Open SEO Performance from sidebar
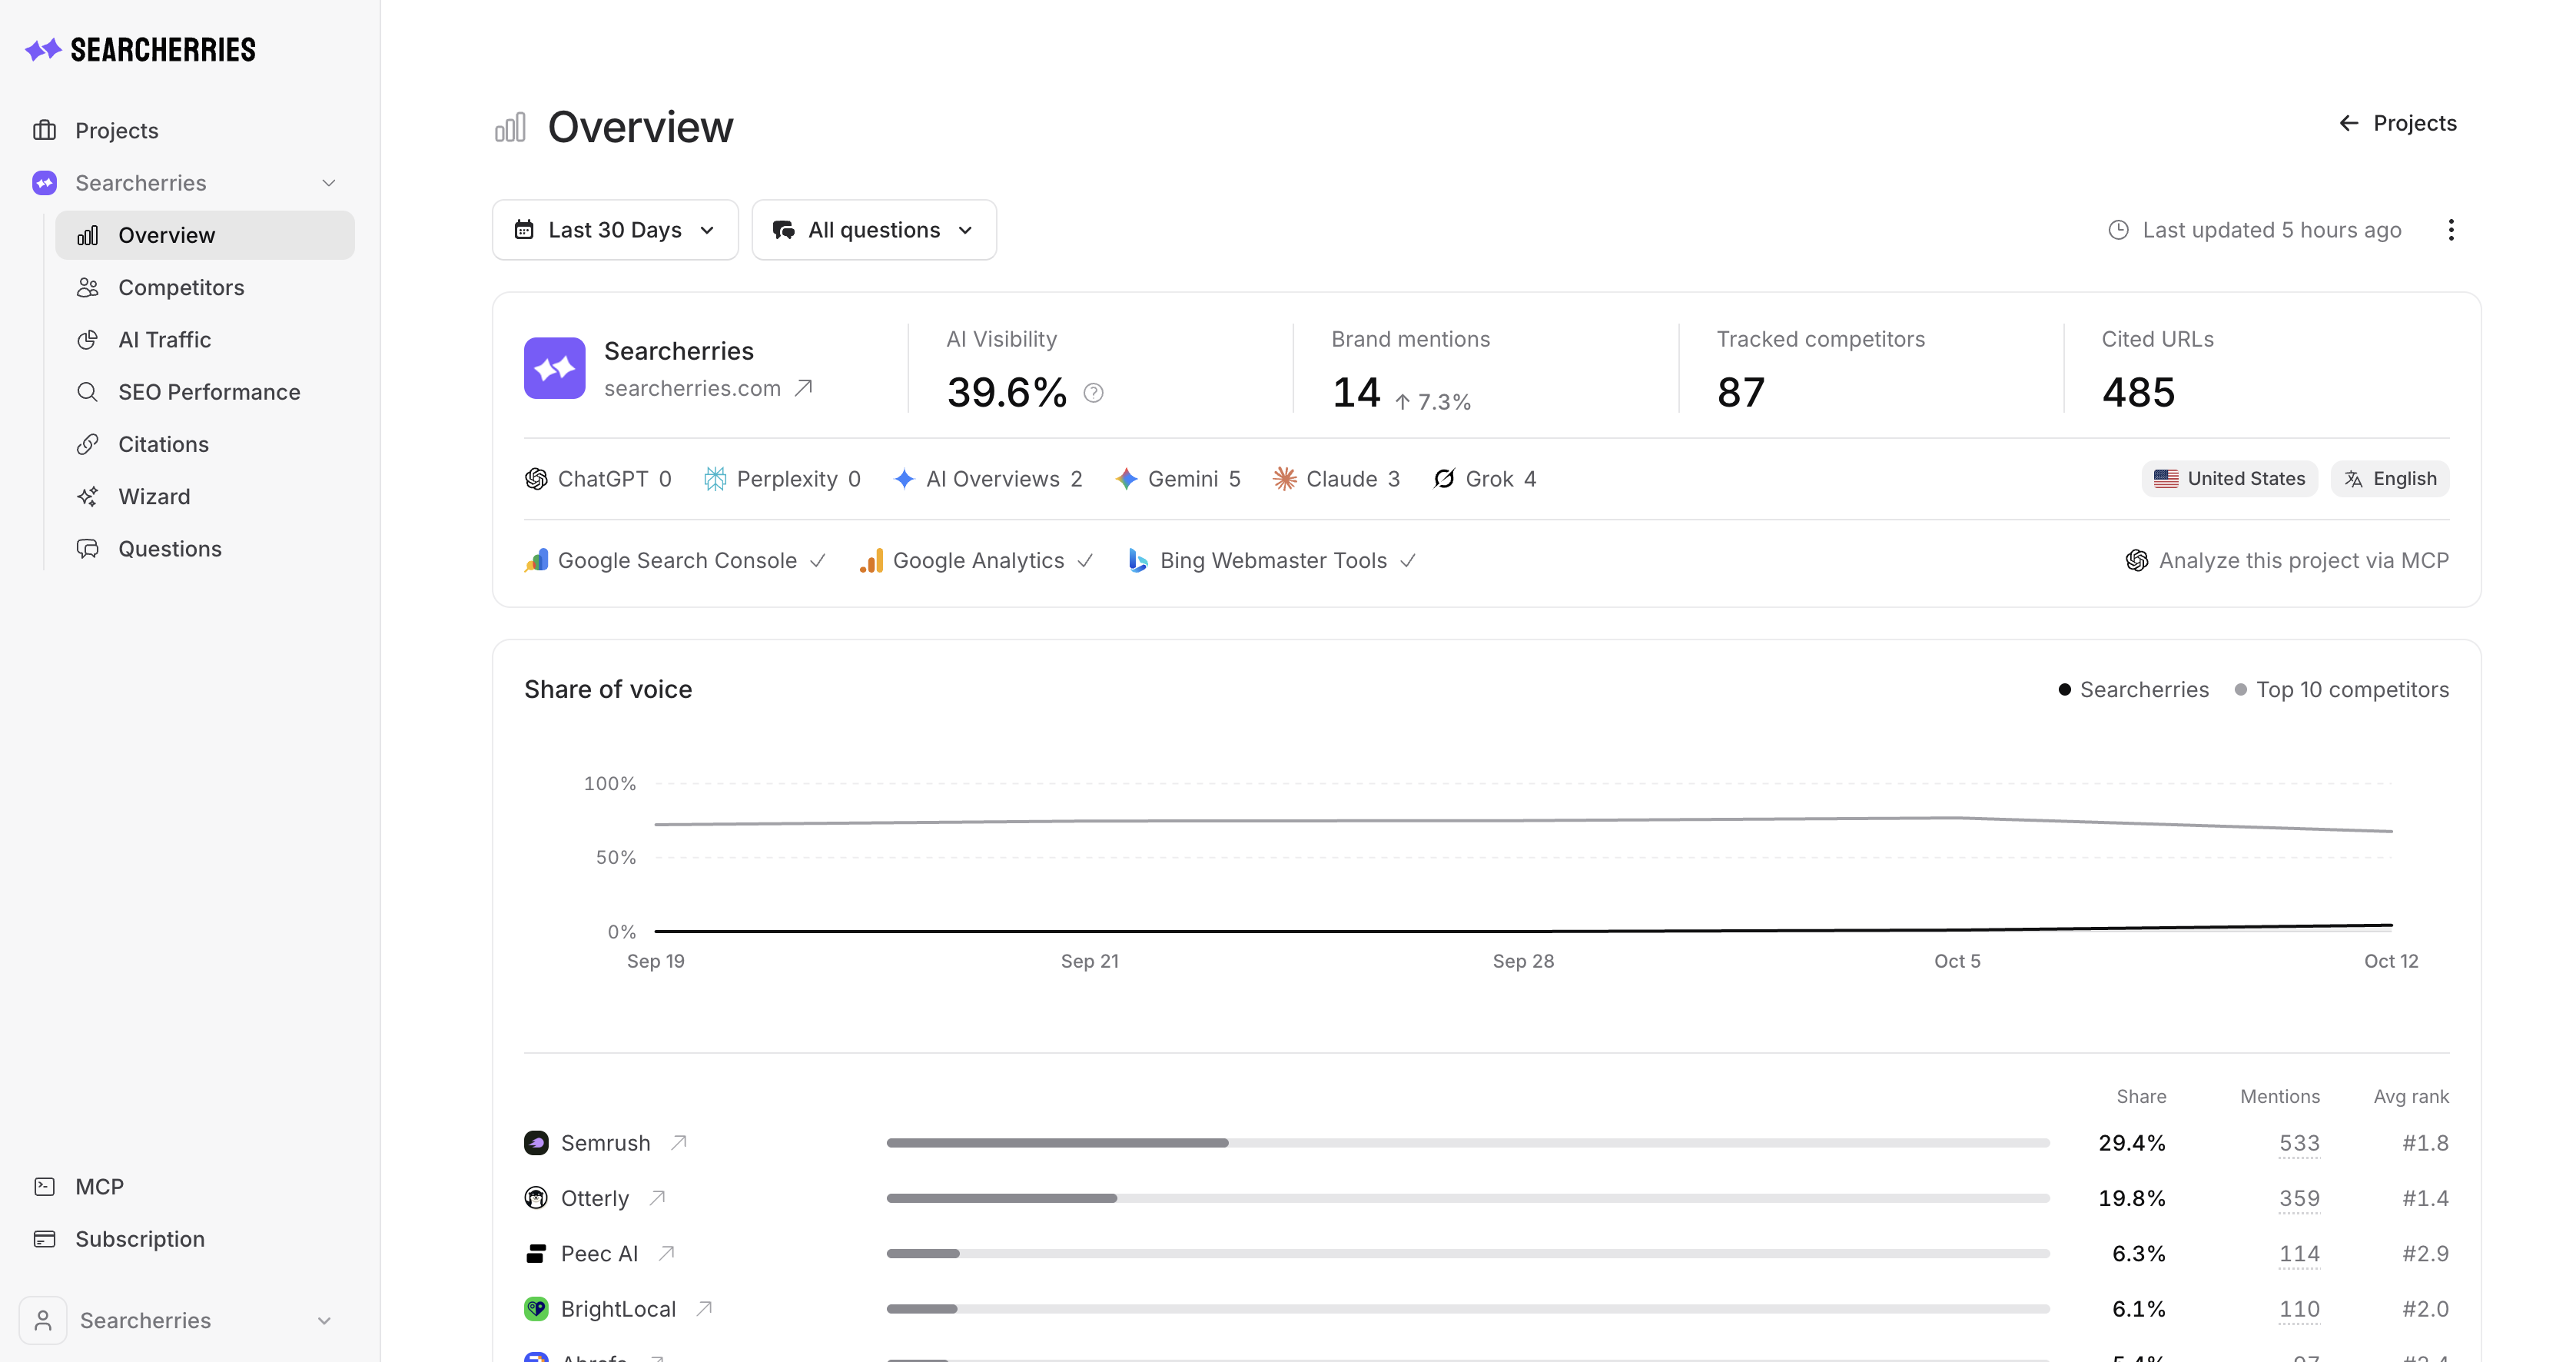Image resolution: width=2576 pixels, height=1362 pixels. pyautogui.click(x=205, y=392)
